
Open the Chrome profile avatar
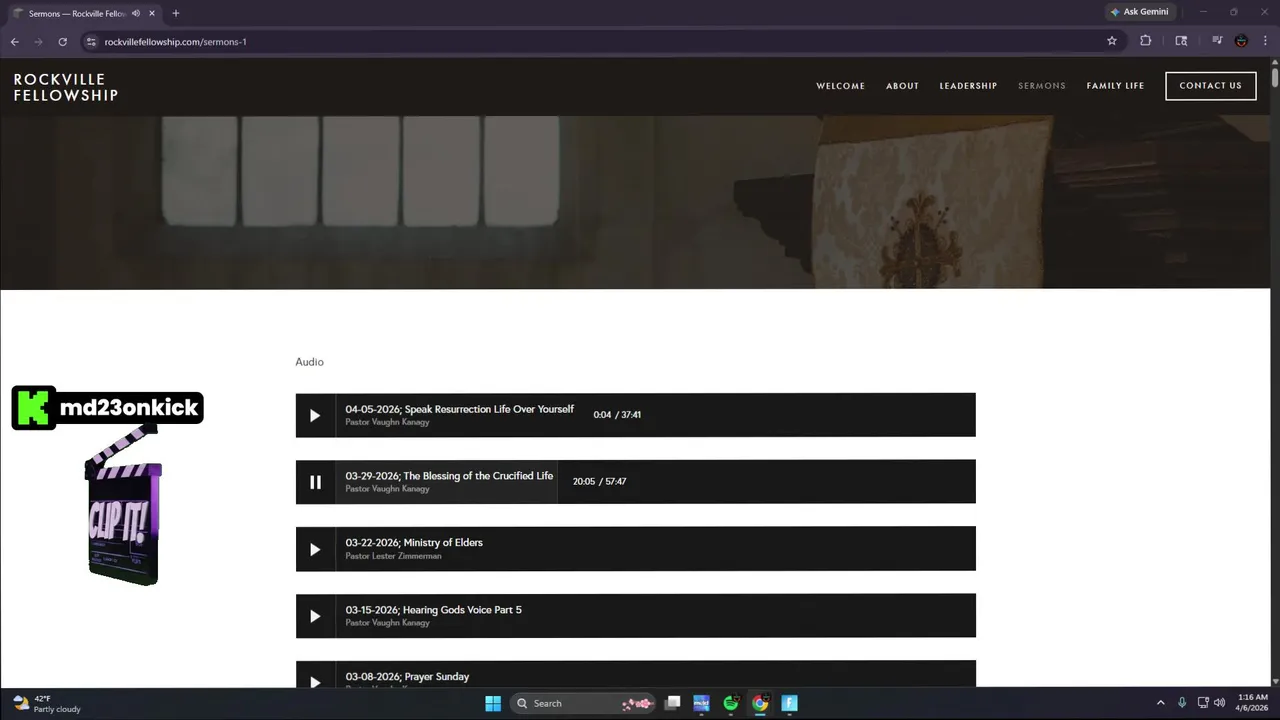pos(1241,41)
